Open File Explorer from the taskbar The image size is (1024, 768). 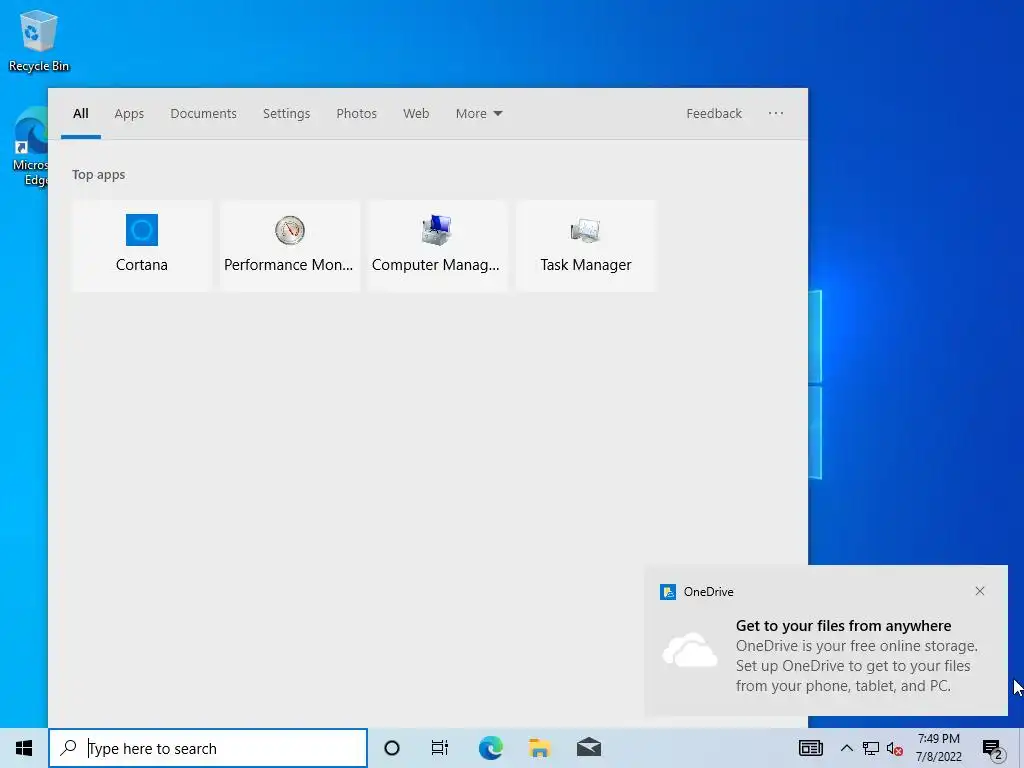[x=539, y=748]
